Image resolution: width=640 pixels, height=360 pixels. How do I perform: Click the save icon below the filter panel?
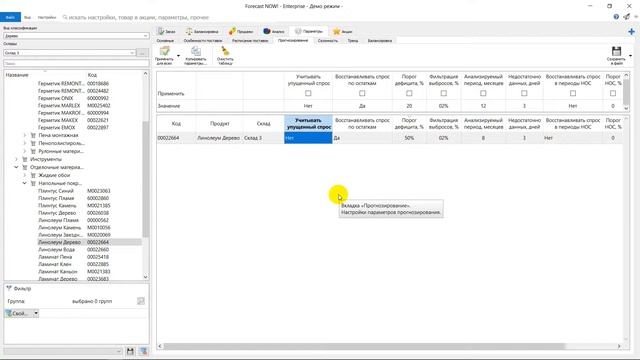(x=130, y=351)
